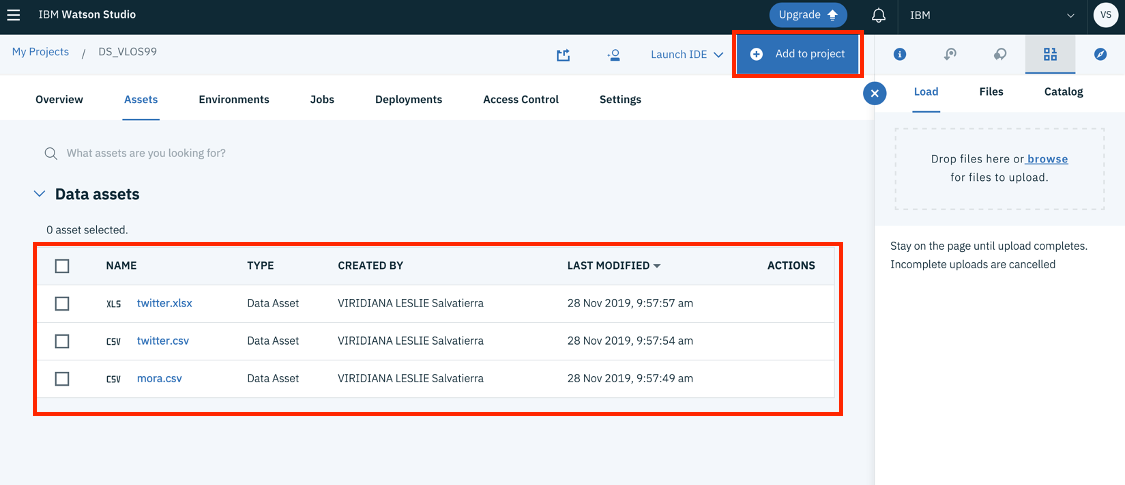Open the Launch IDE dropdown

pos(687,55)
